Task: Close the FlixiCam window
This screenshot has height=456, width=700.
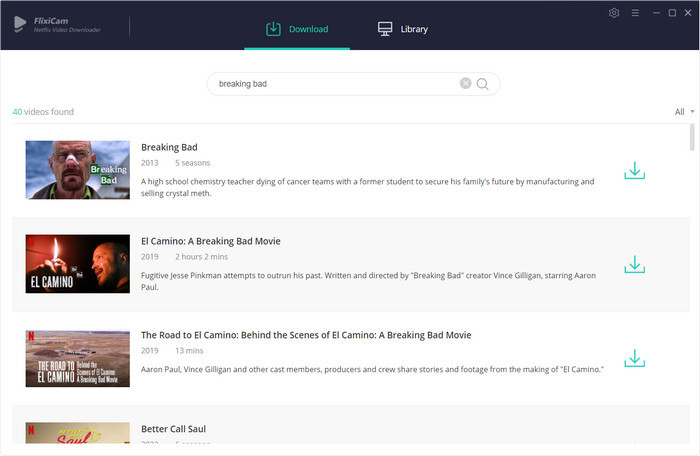Action: tap(688, 13)
